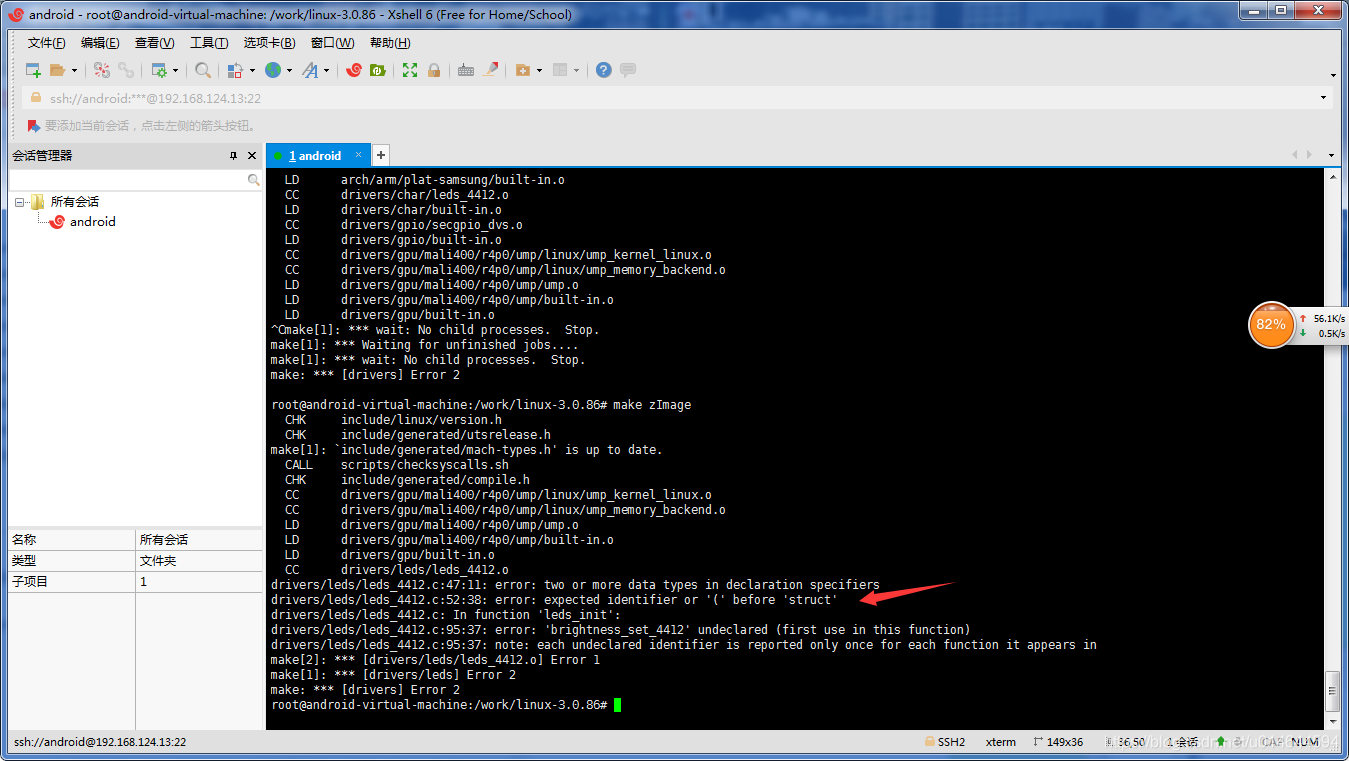Pin the session manager panel
The image size is (1349, 761).
(233, 156)
